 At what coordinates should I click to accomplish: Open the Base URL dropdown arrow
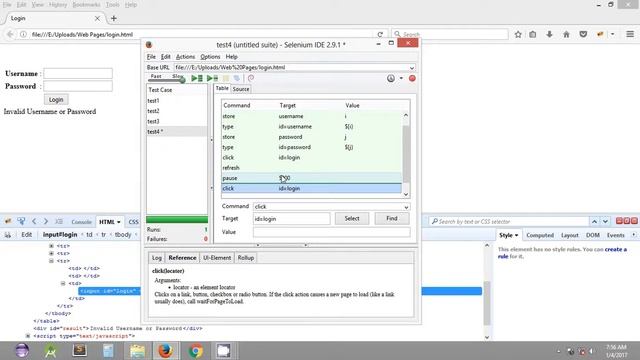point(412,68)
